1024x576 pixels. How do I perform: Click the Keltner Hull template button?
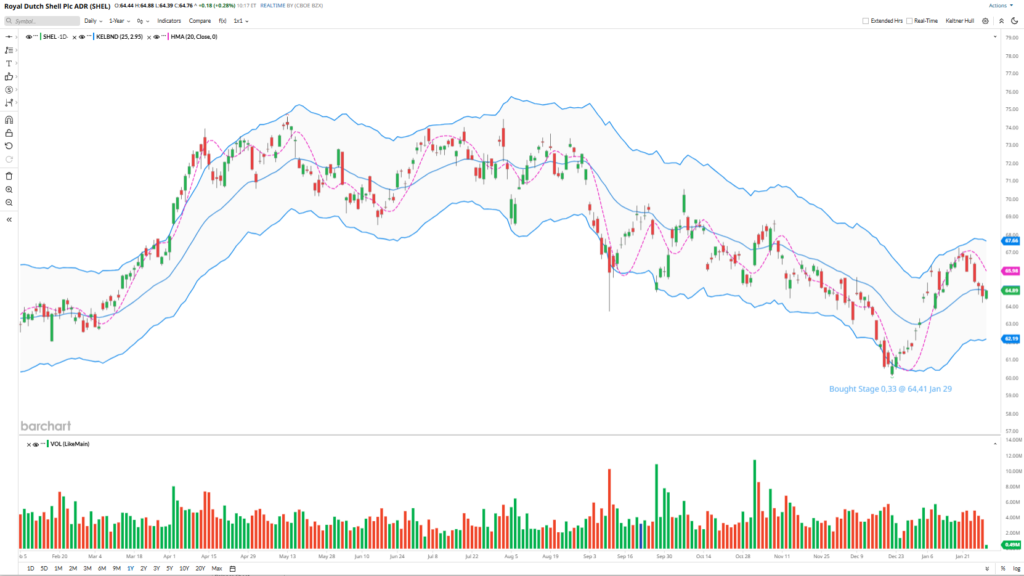tap(958, 20)
